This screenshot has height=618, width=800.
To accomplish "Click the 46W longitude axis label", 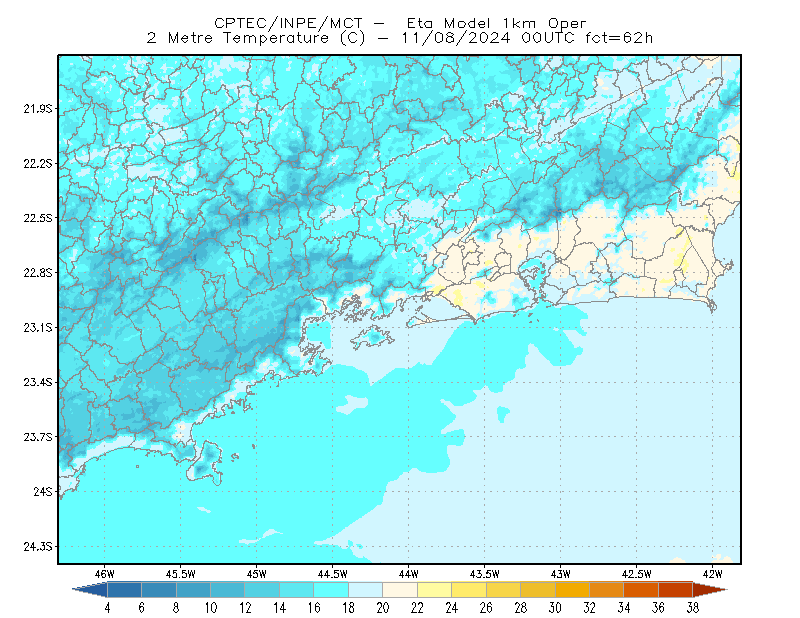I will 105,574.
